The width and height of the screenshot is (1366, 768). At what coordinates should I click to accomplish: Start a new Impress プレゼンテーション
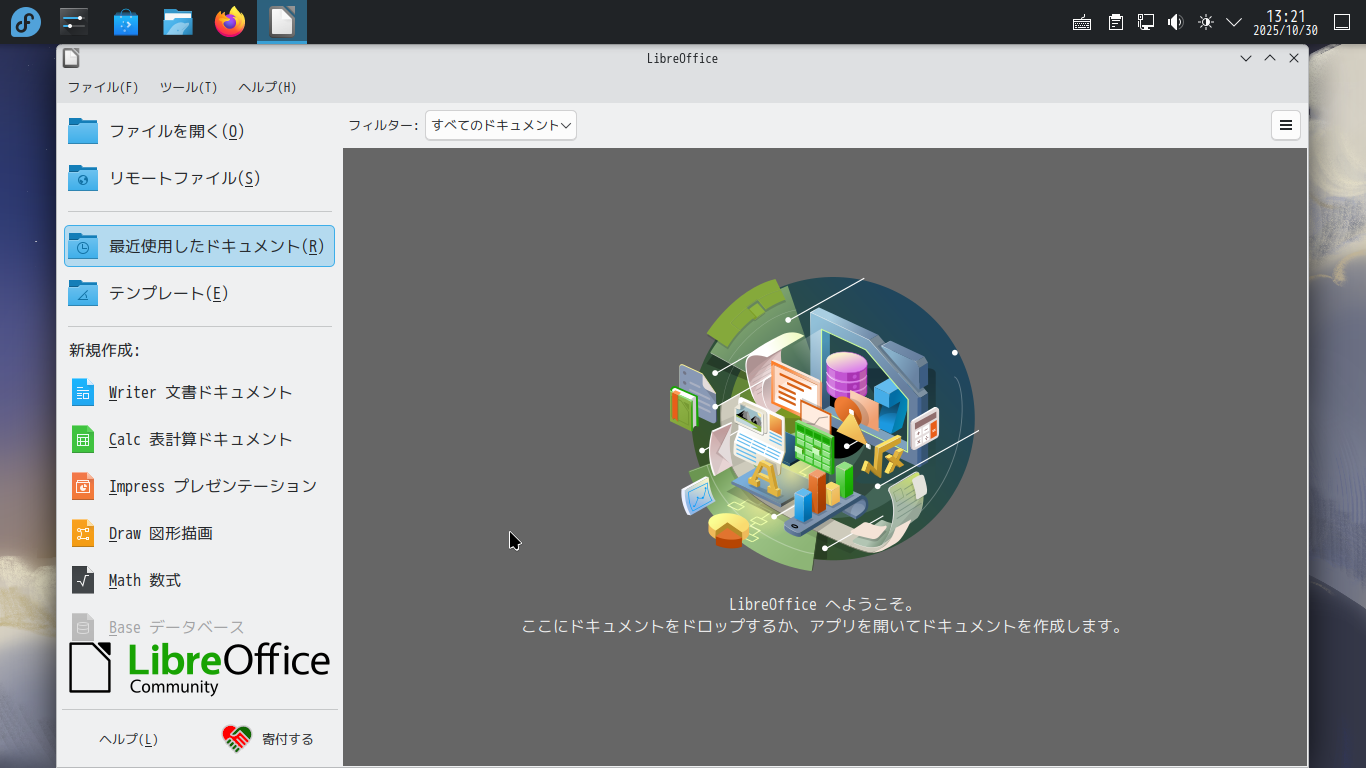click(199, 486)
